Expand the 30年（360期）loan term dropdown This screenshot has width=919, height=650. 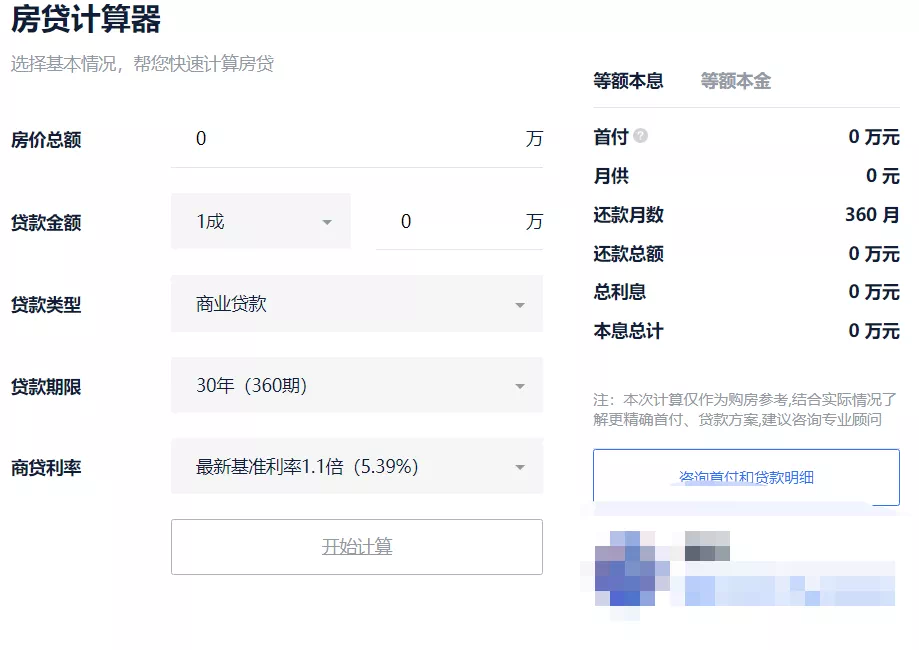[x=356, y=386]
